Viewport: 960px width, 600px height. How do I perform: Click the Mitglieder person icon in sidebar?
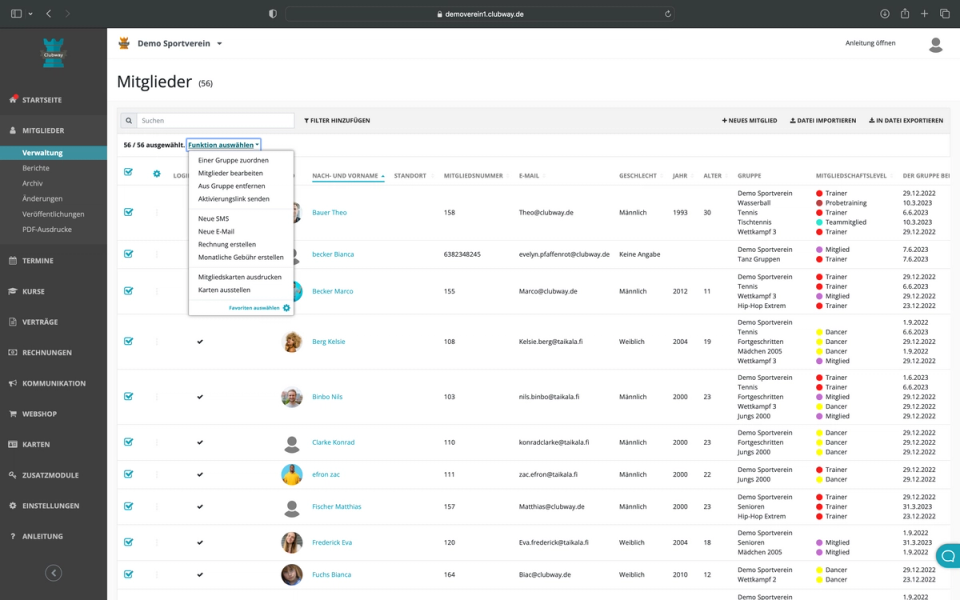(x=13, y=130)
